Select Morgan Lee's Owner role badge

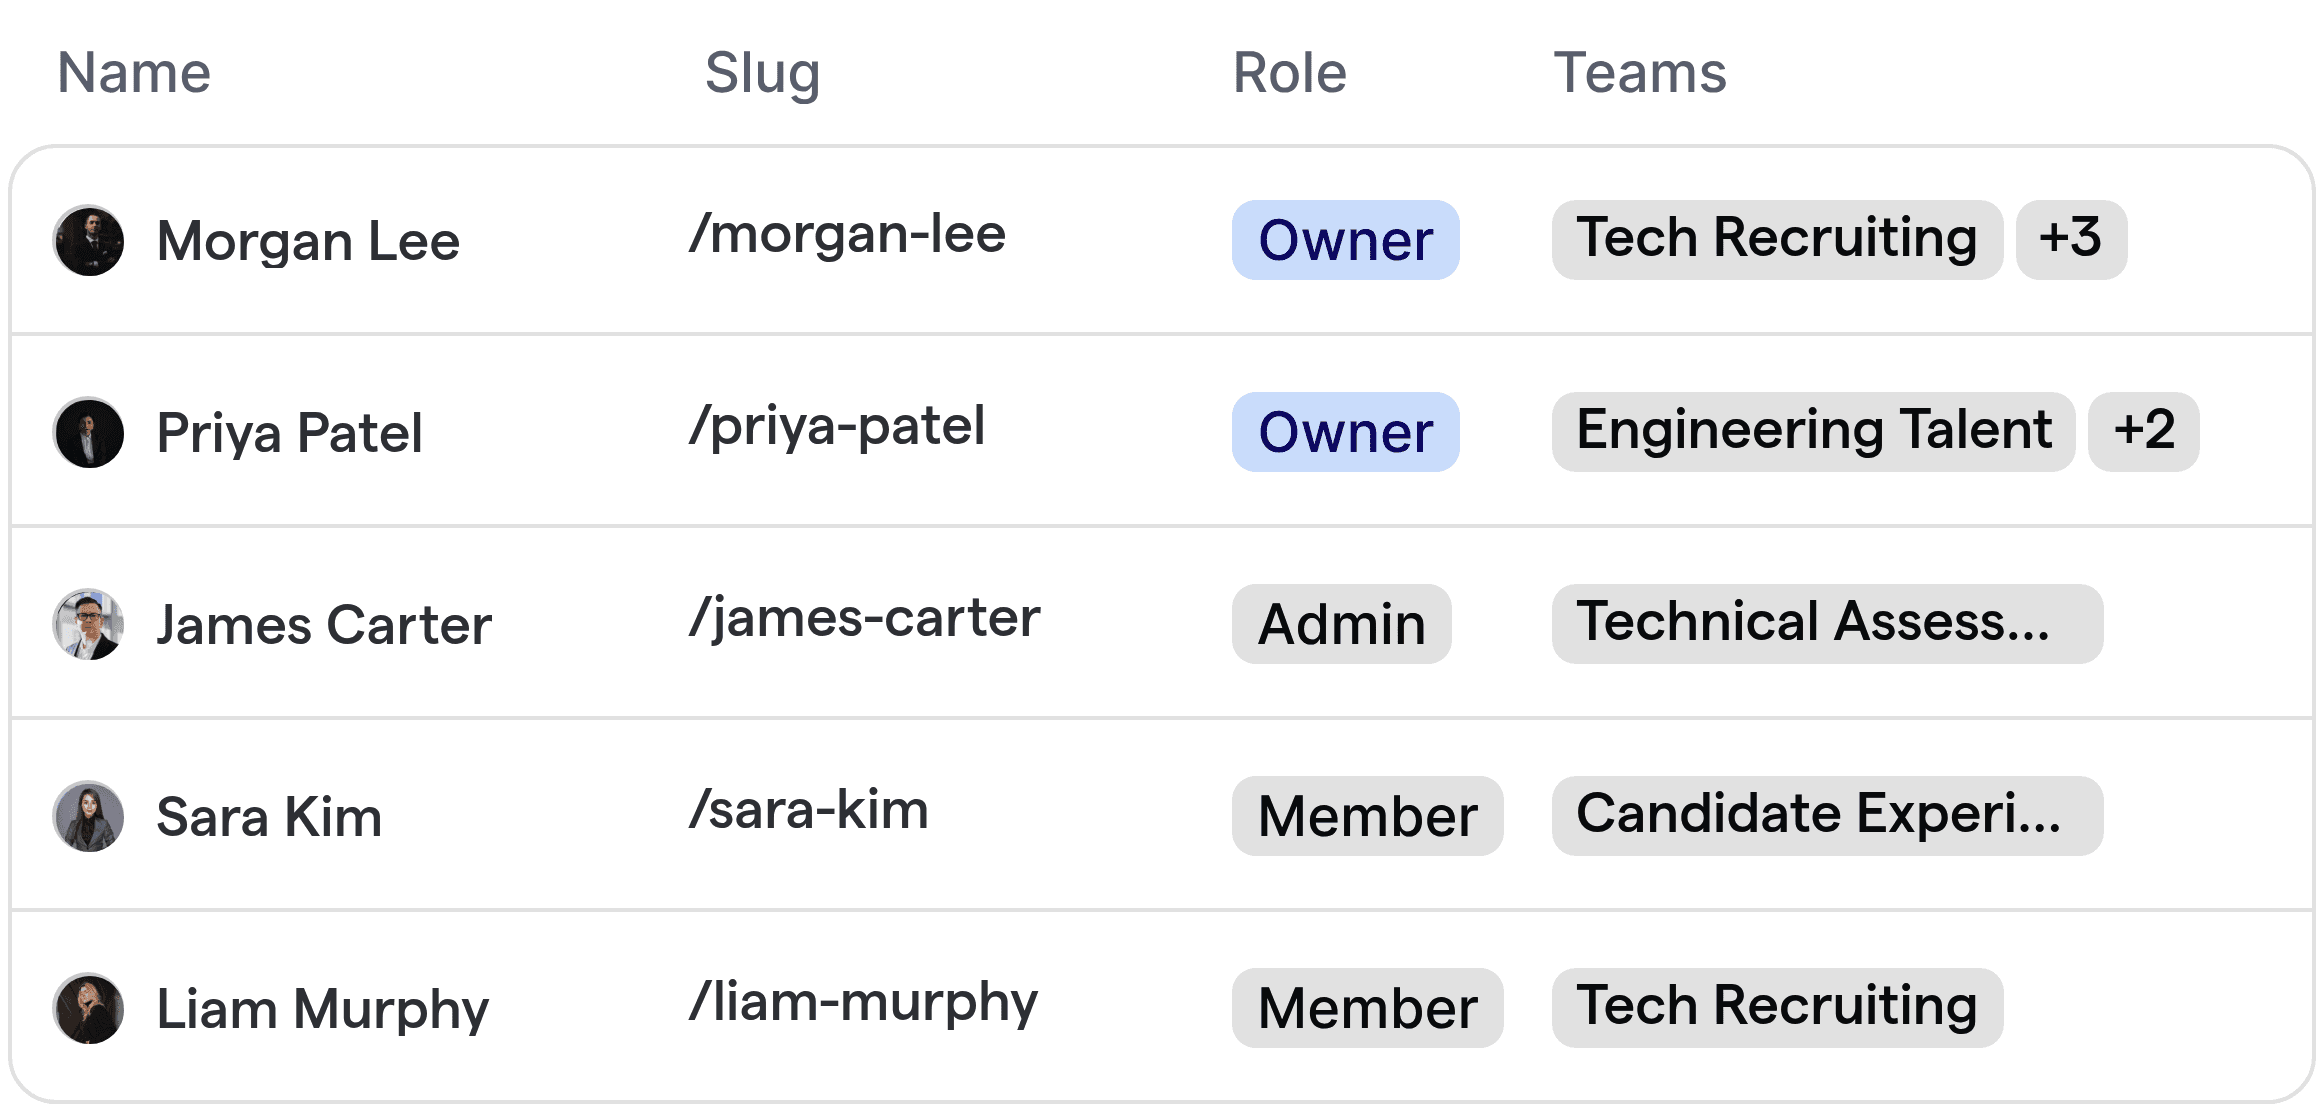point(1345,240)
